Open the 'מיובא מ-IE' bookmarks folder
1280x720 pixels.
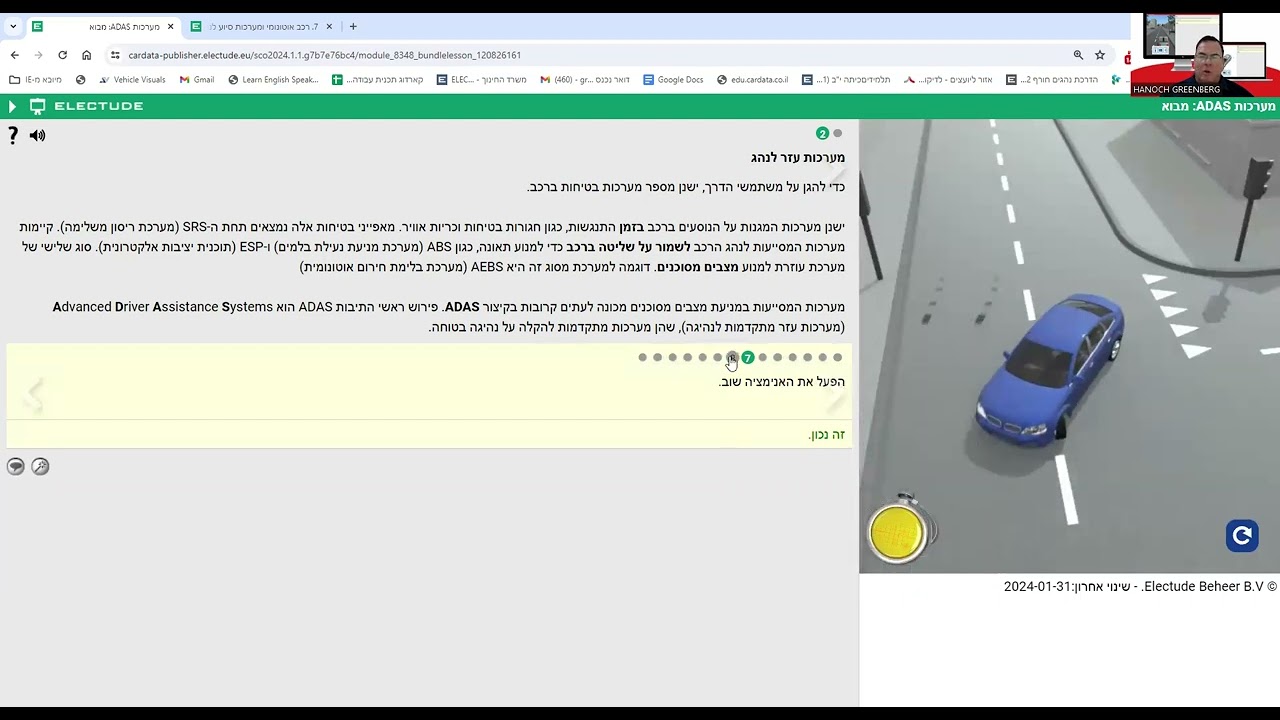35,80
